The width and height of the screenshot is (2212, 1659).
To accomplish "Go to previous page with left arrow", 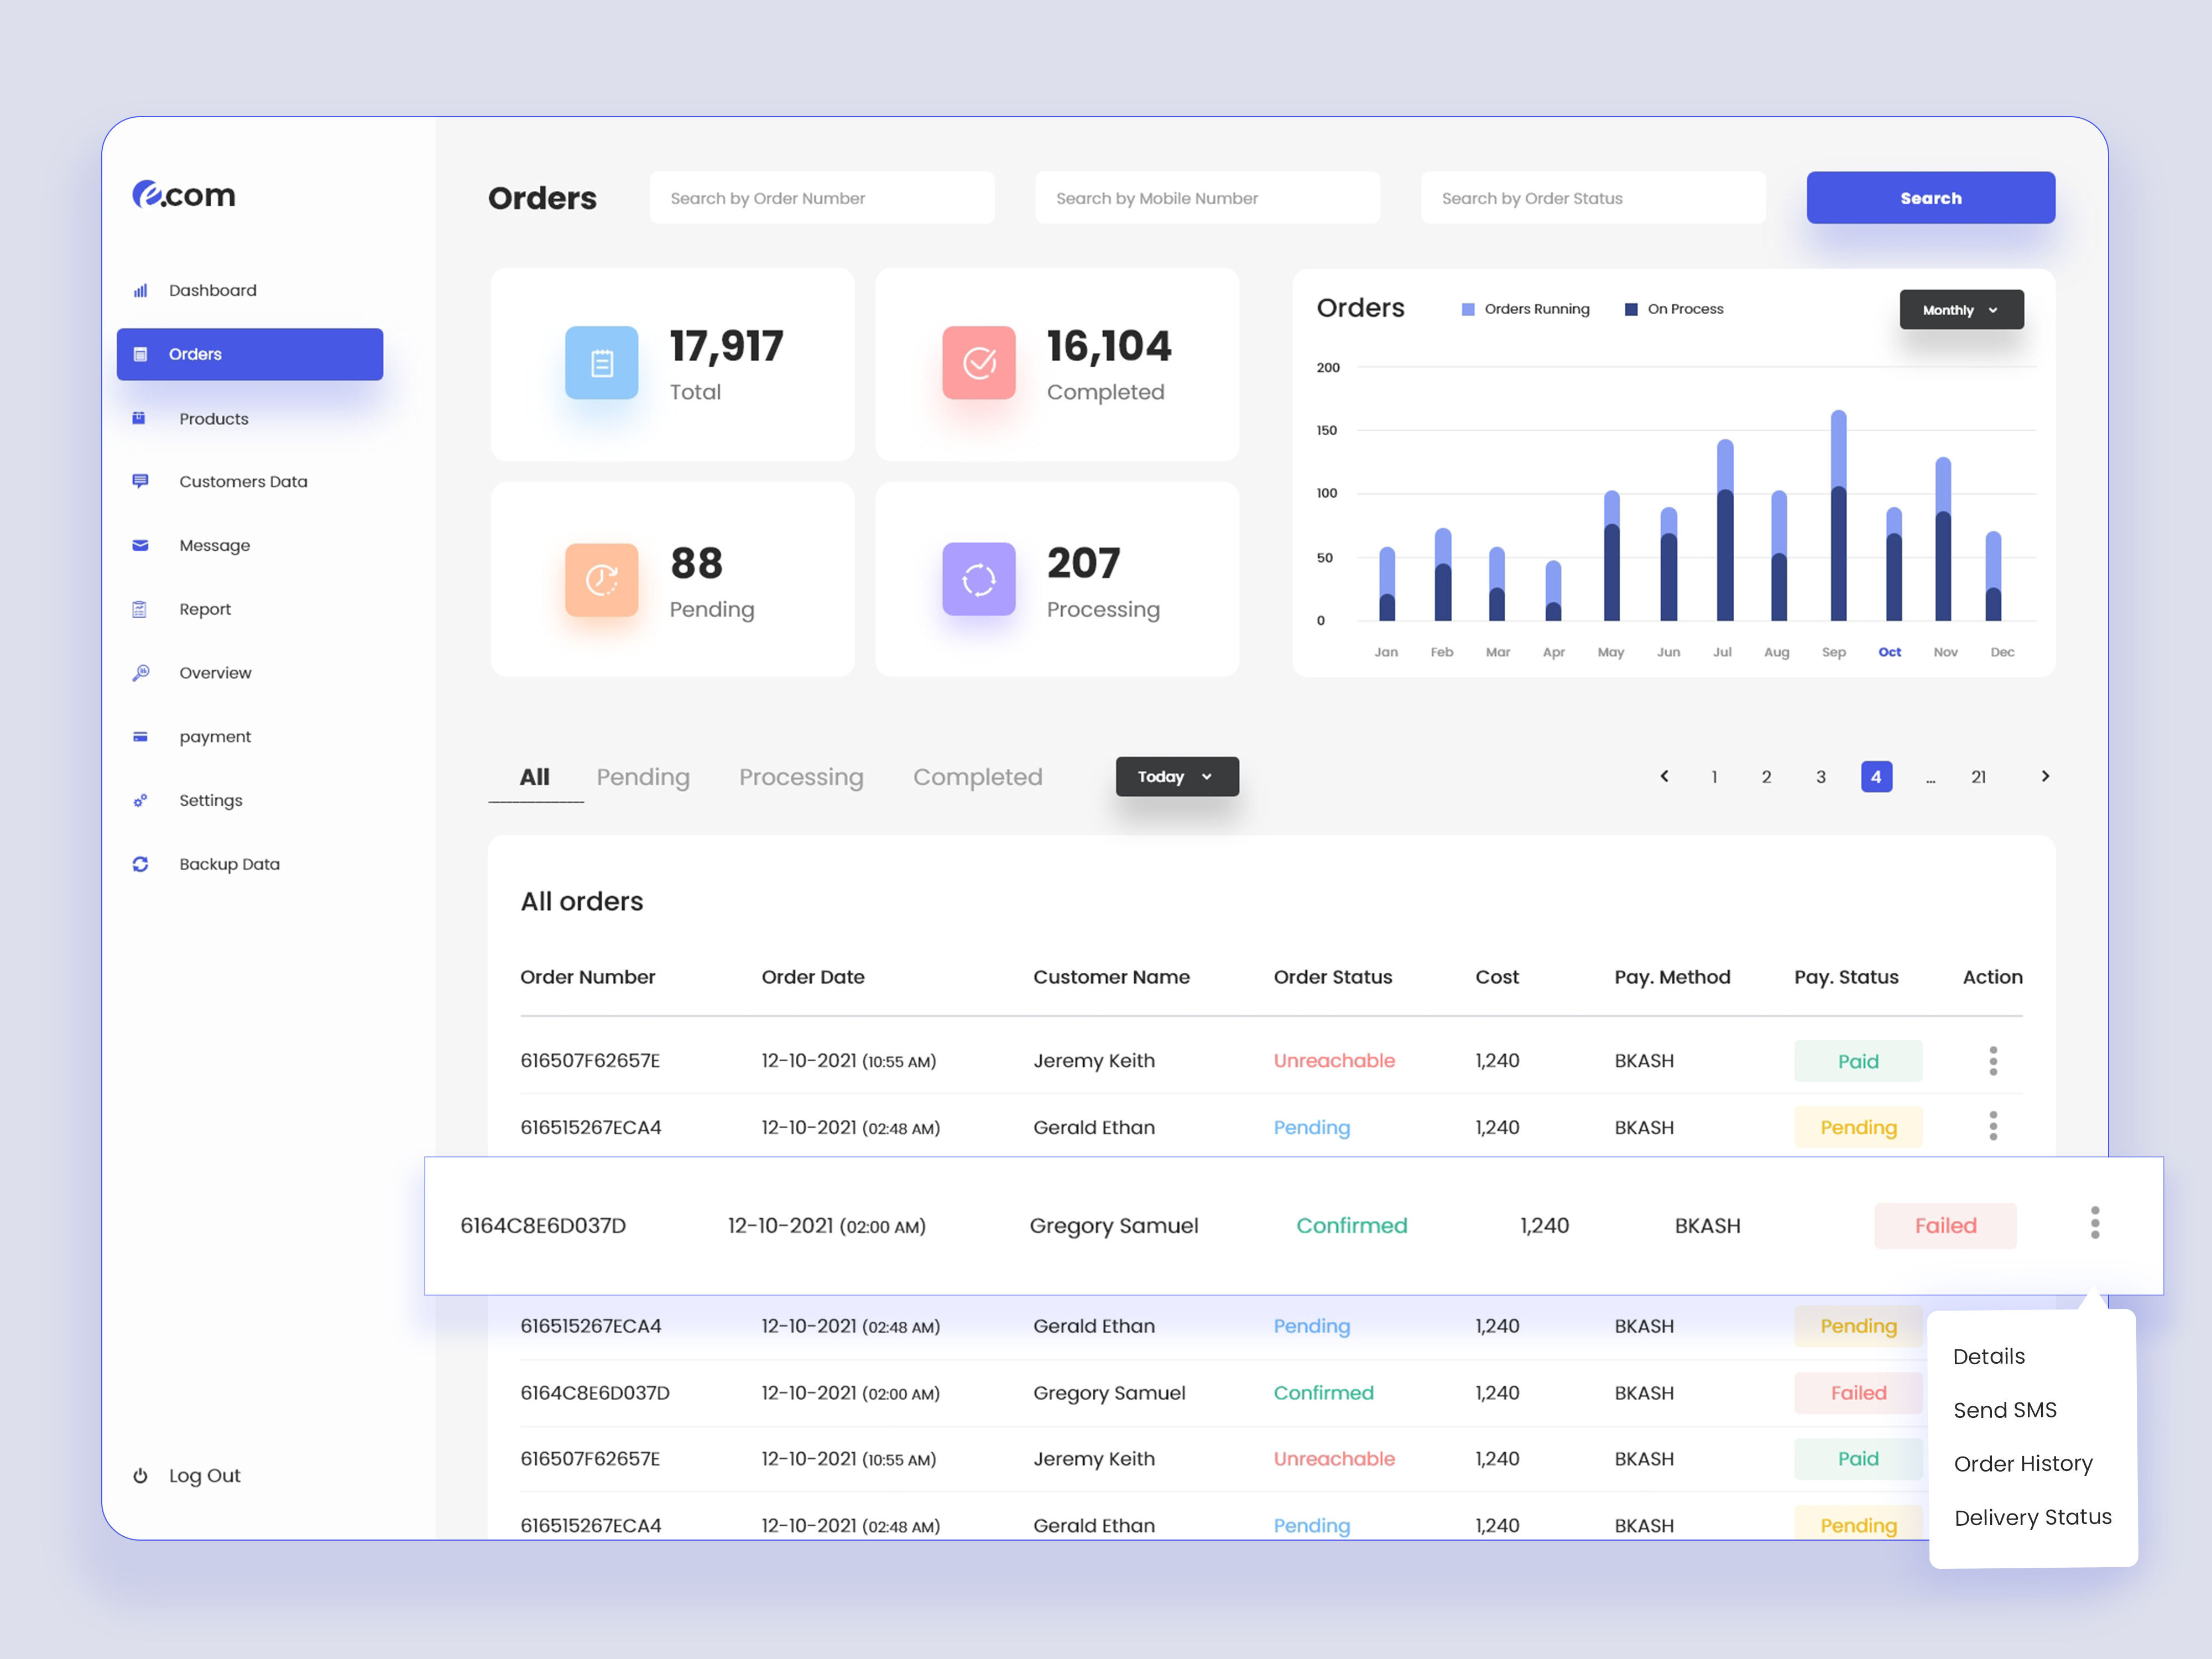I will [x=1664, y=776].
